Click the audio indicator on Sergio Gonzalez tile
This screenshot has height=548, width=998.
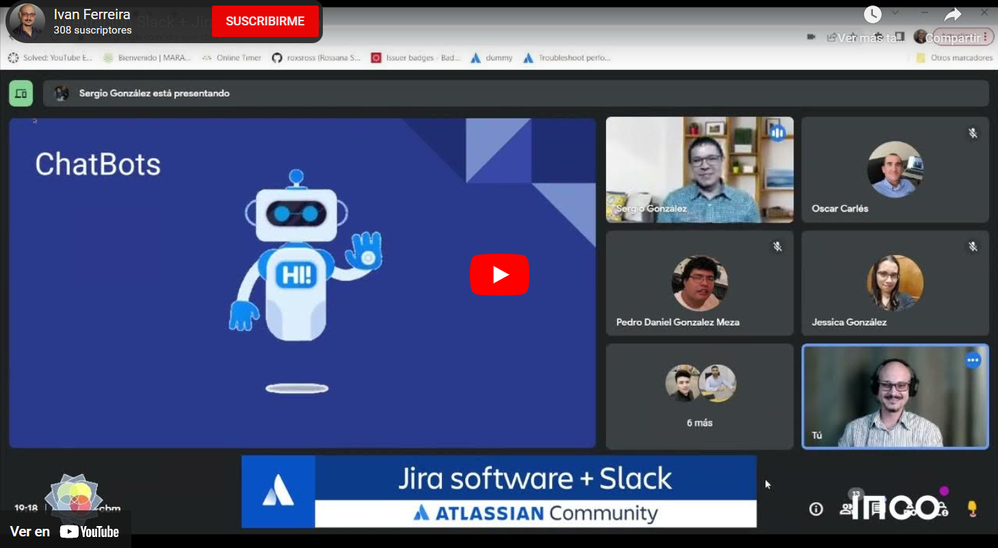pyautogui.click(x=777, y=133)
